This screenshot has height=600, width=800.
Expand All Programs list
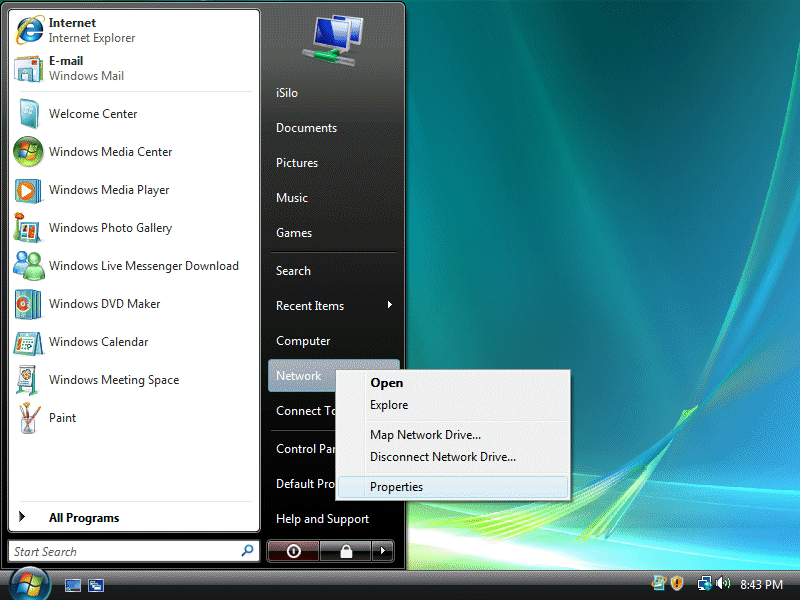click(83, 518)
